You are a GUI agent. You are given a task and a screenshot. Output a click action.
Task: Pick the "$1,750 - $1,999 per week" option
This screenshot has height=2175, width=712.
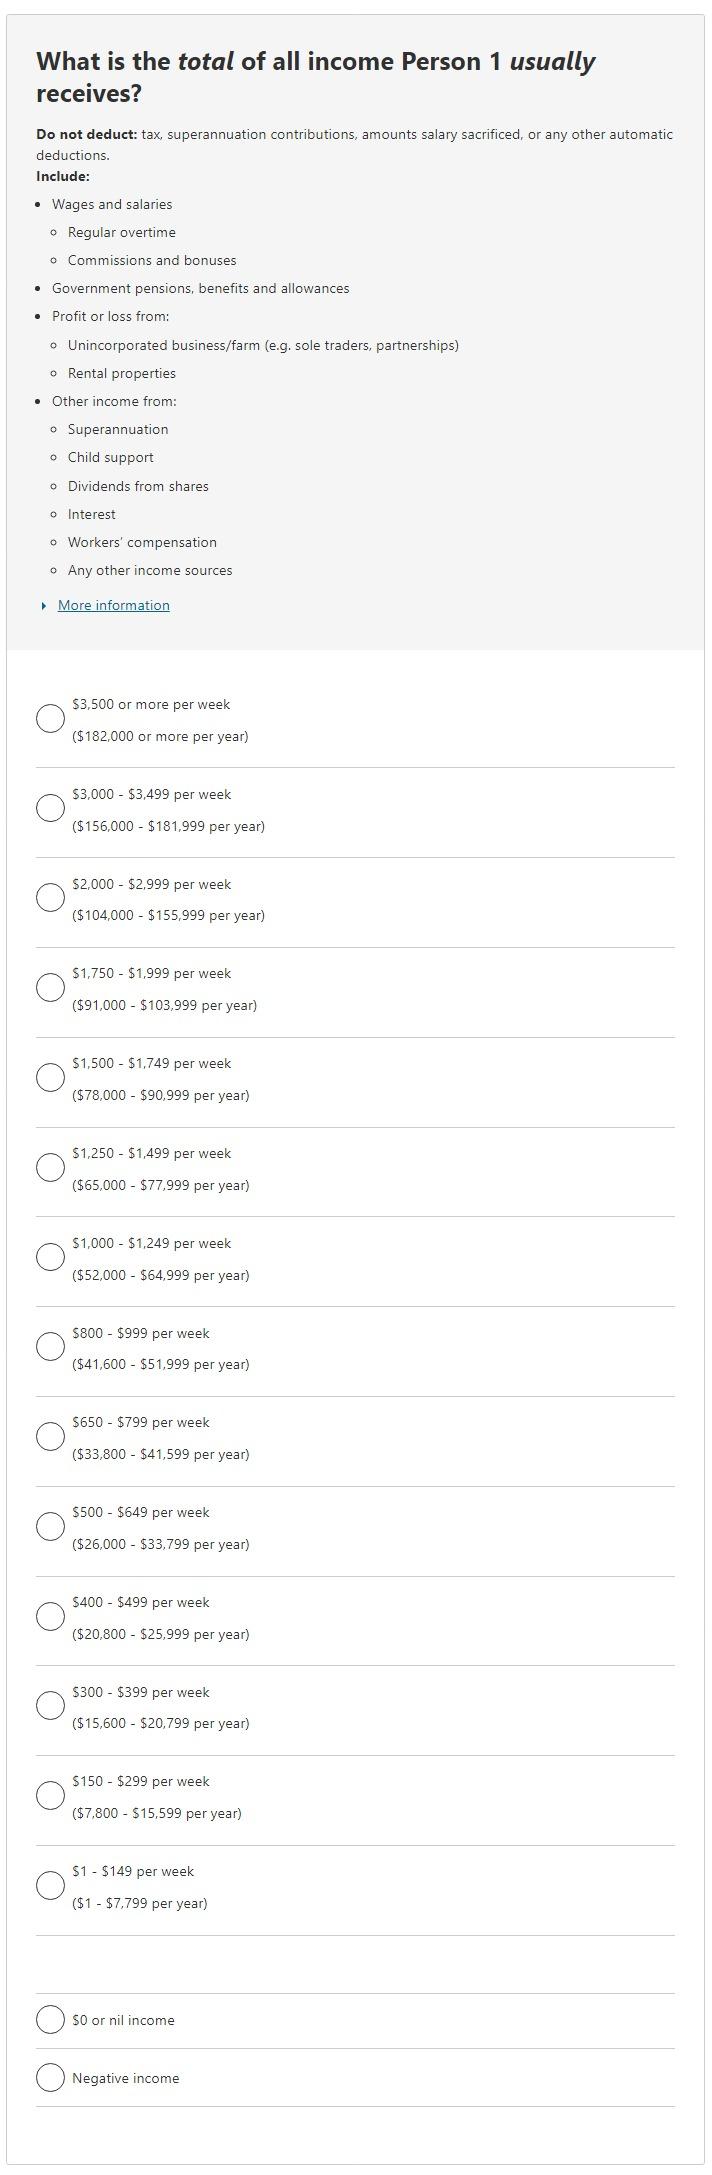coord(51,988)
